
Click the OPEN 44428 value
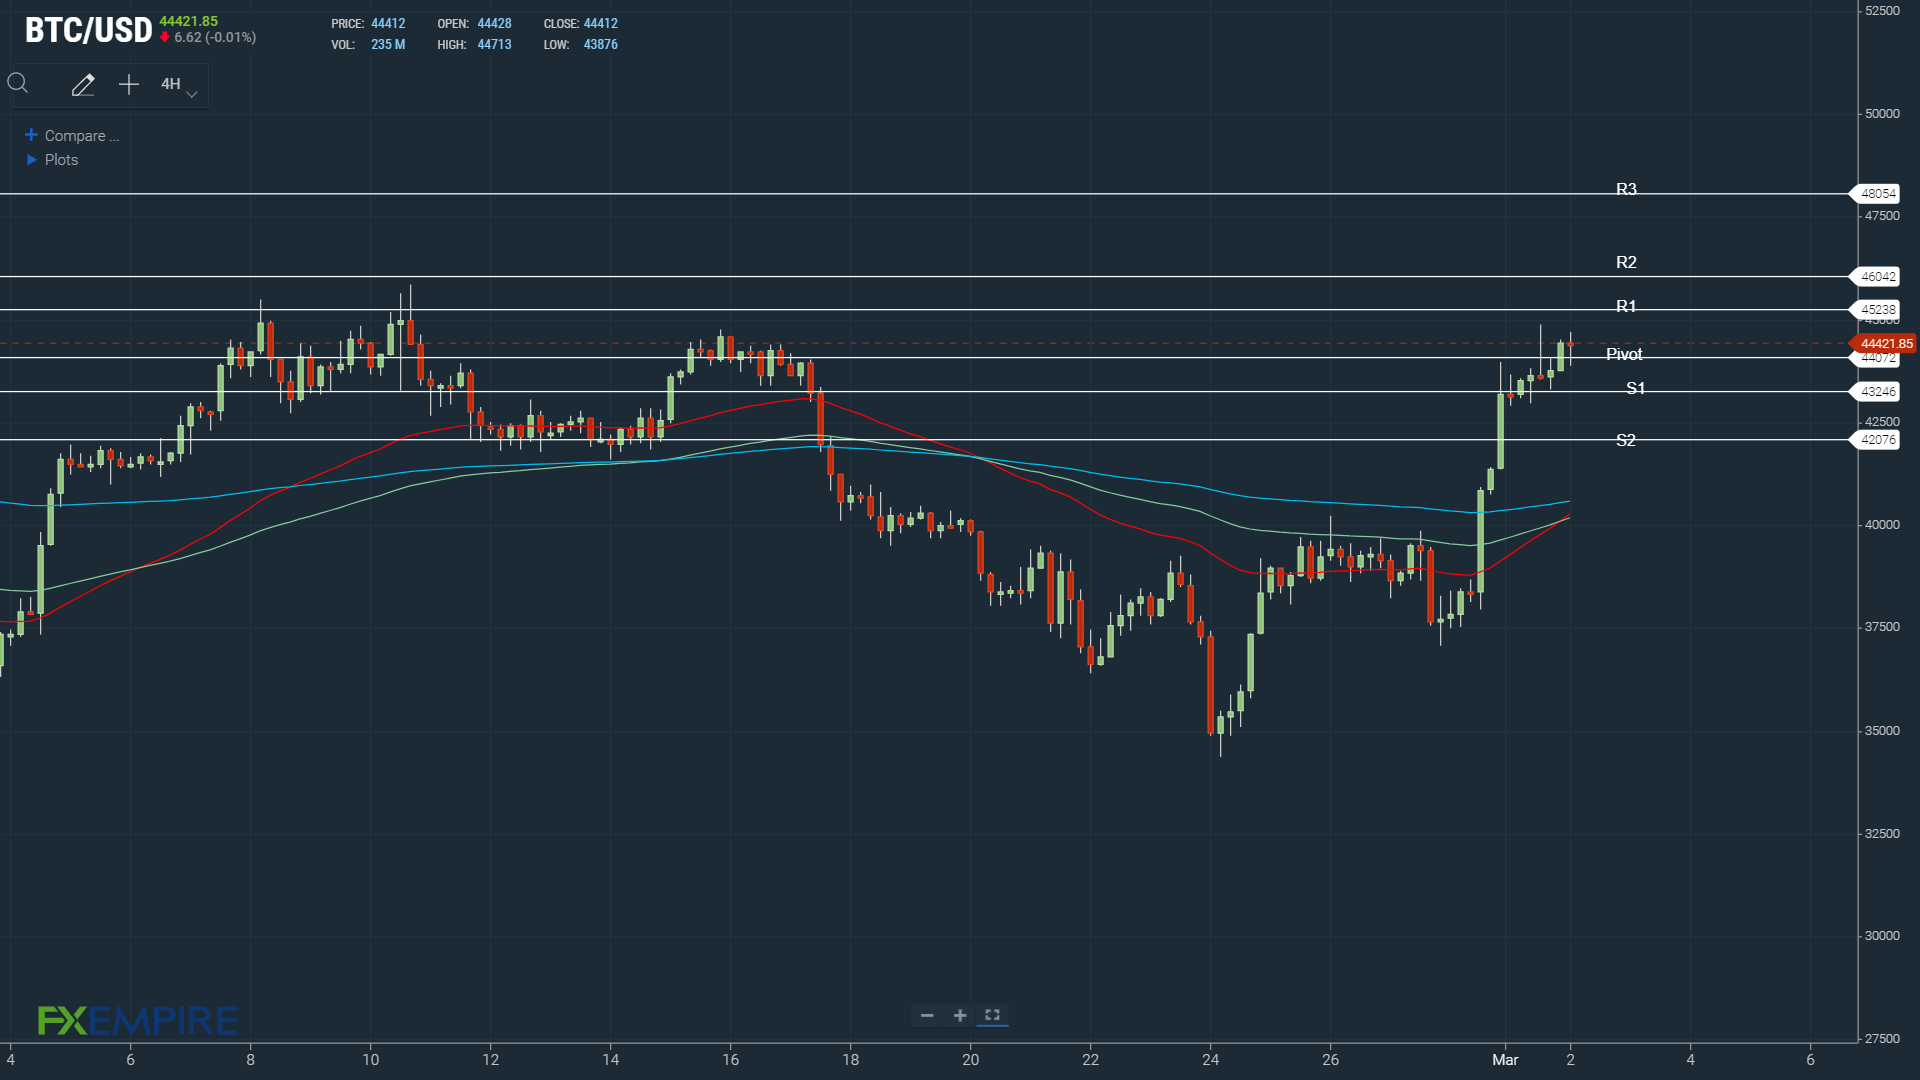(494, 24)
